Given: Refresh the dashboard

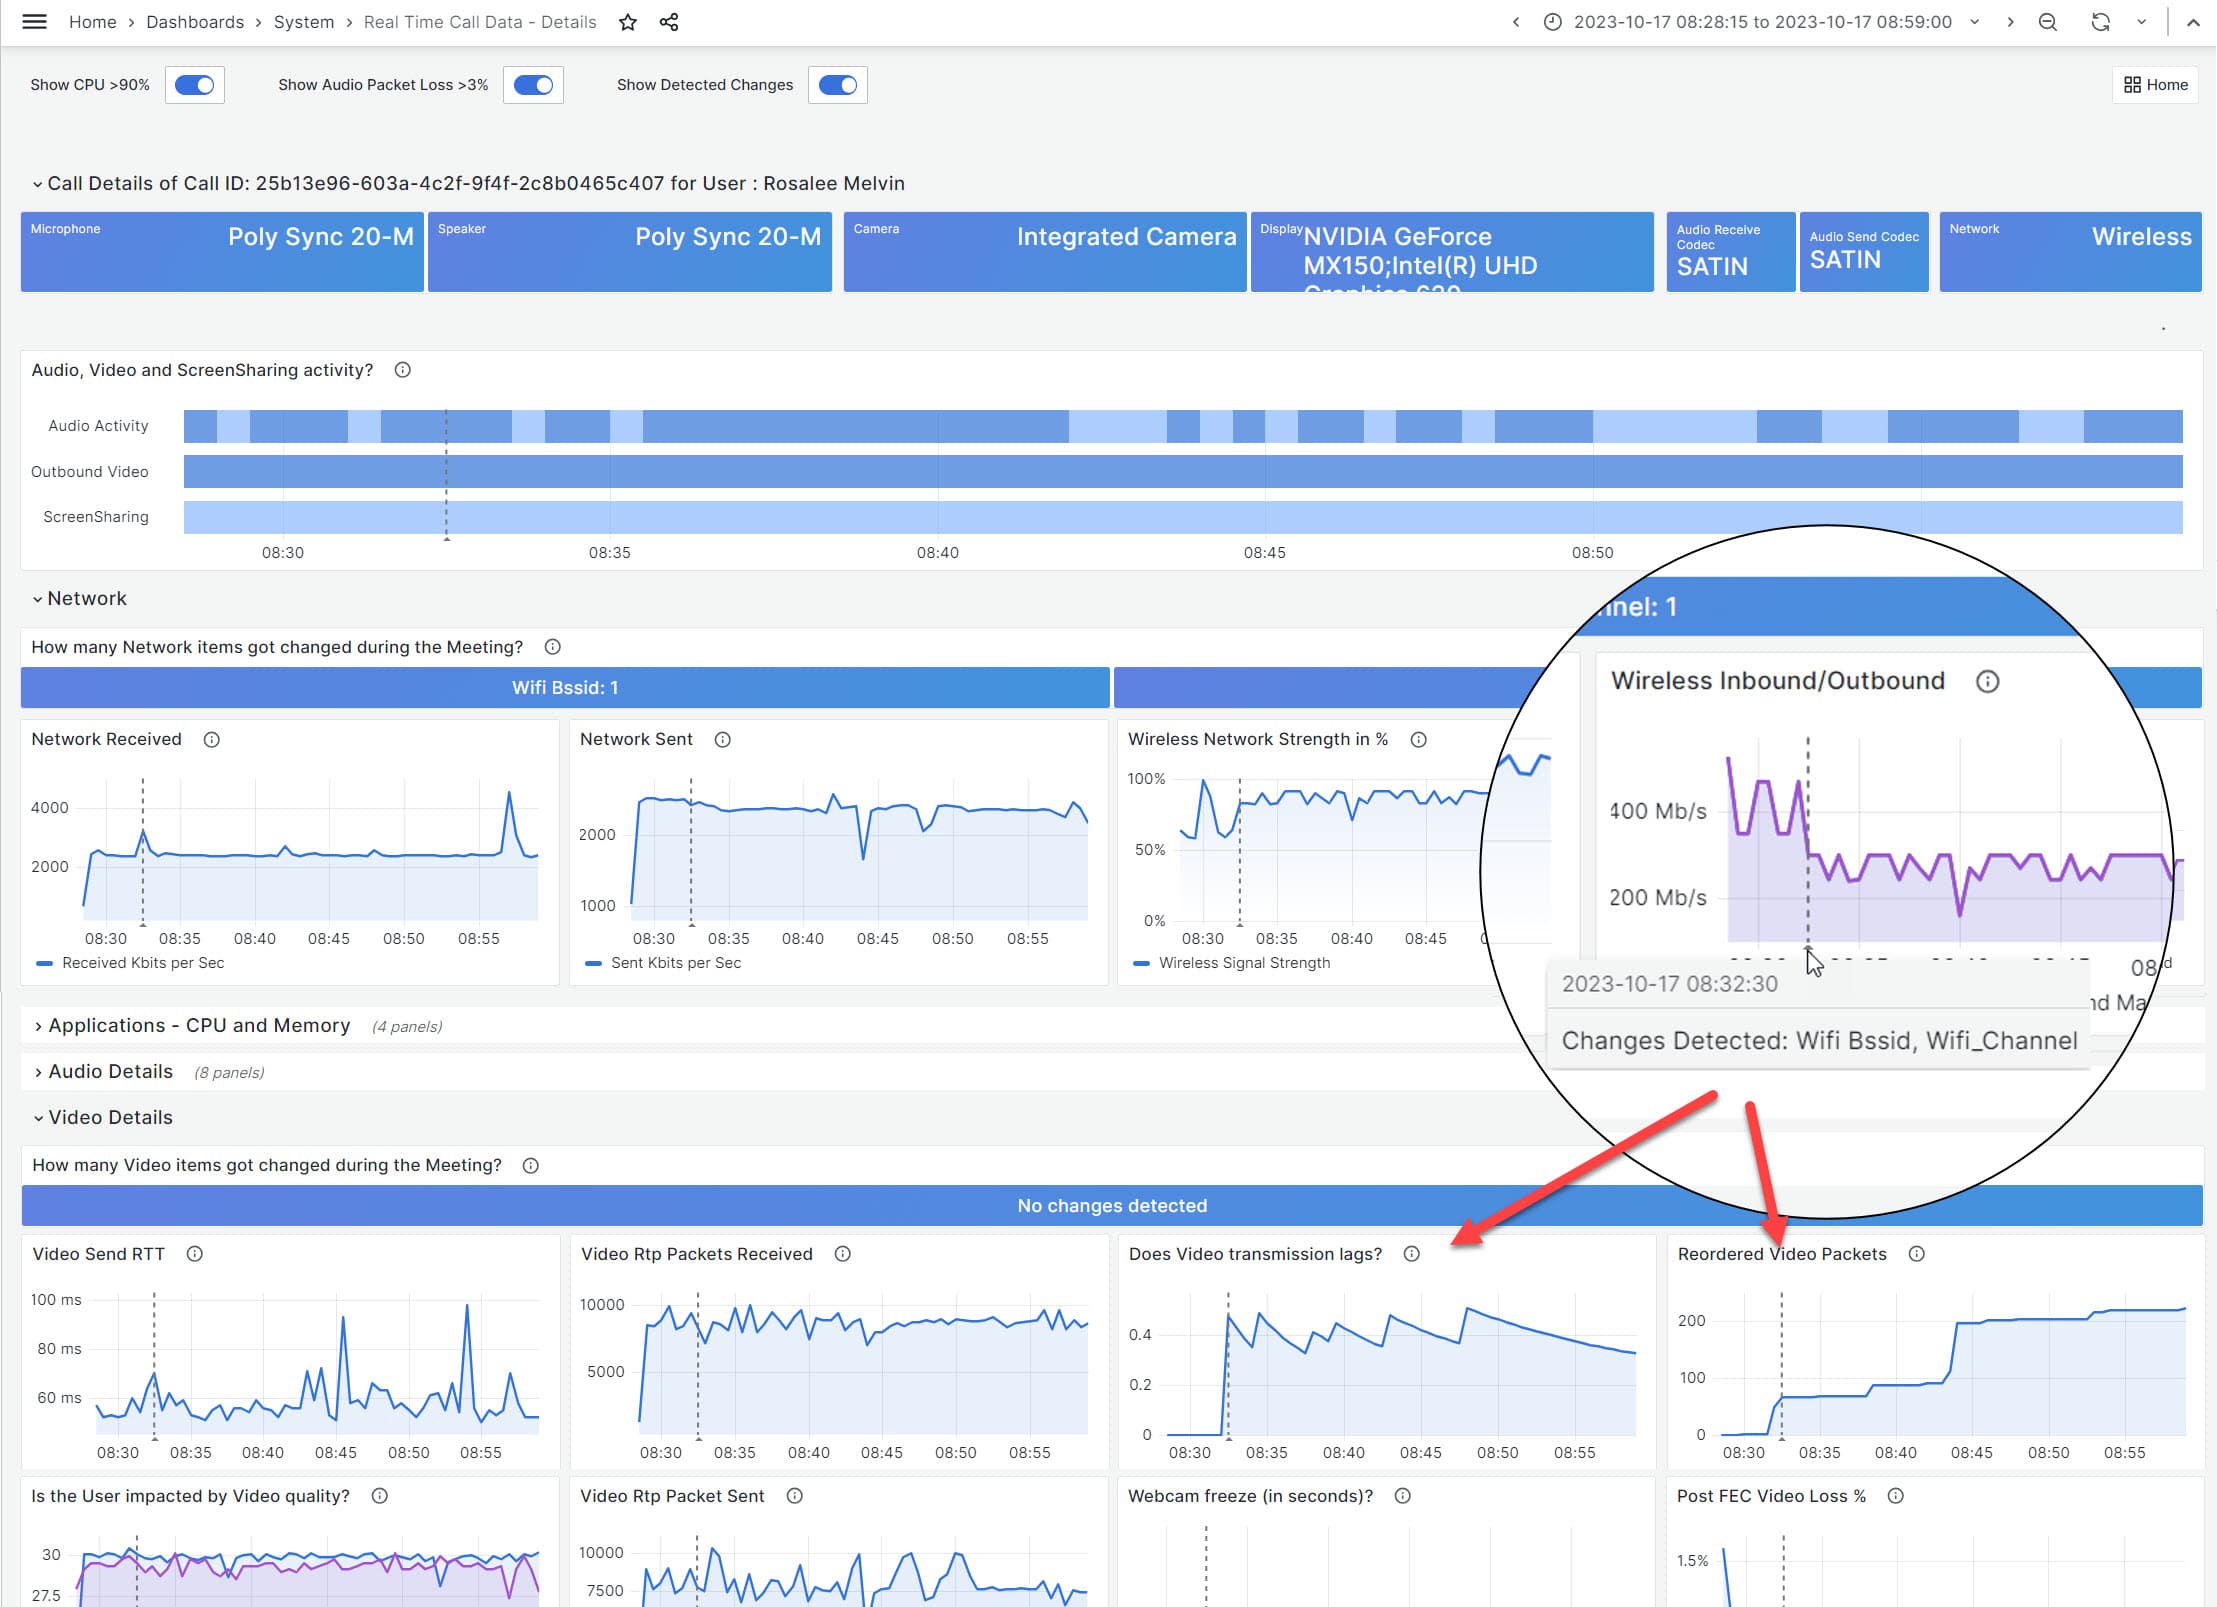Looking at the screenshot, I should 2101,22.
